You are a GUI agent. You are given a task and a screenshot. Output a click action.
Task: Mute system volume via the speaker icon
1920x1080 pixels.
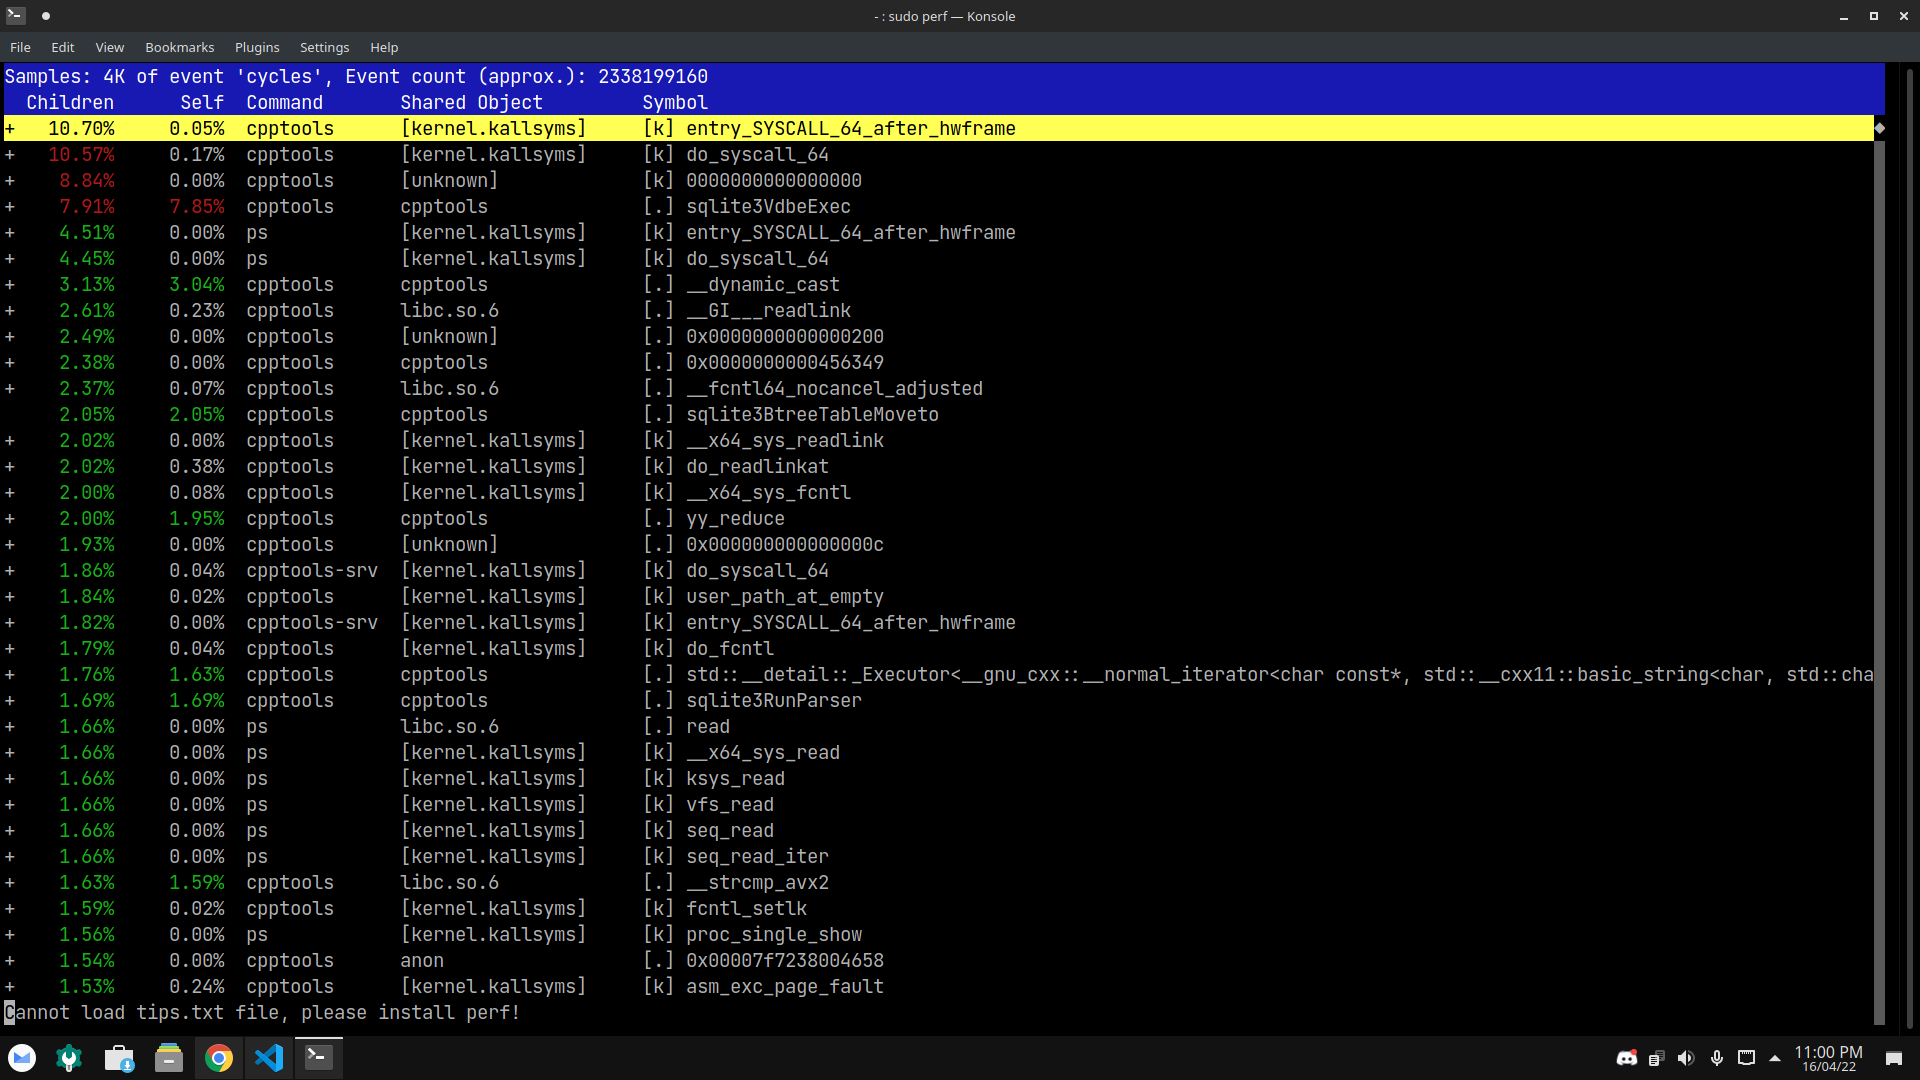click(x=1686, y=1058)
